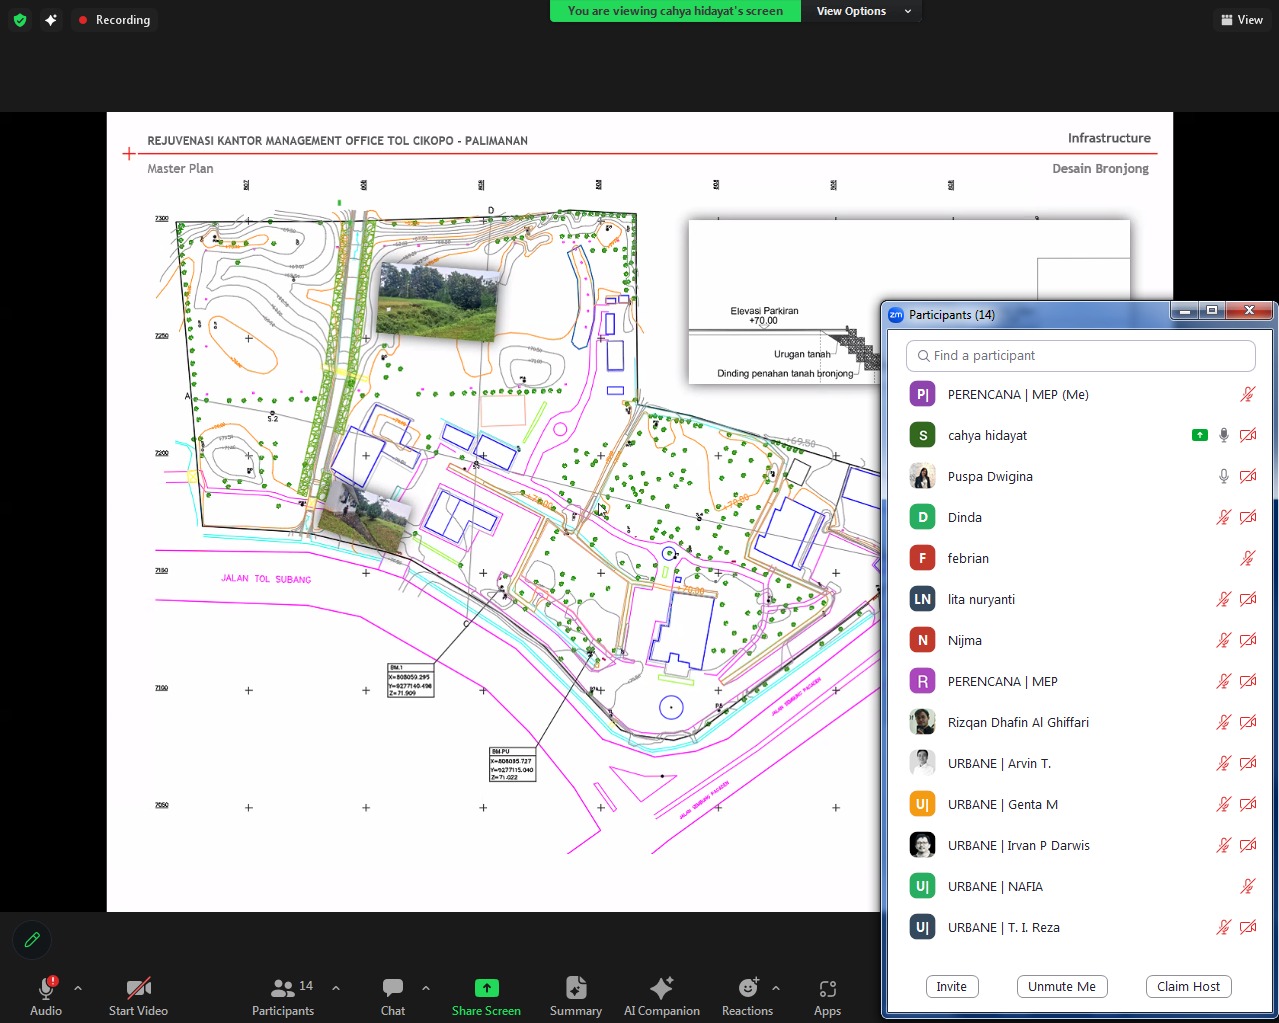This screenshot has height=1023, width=1279.
Task: Click the green Share Screen icon
Action: (486, 988)
